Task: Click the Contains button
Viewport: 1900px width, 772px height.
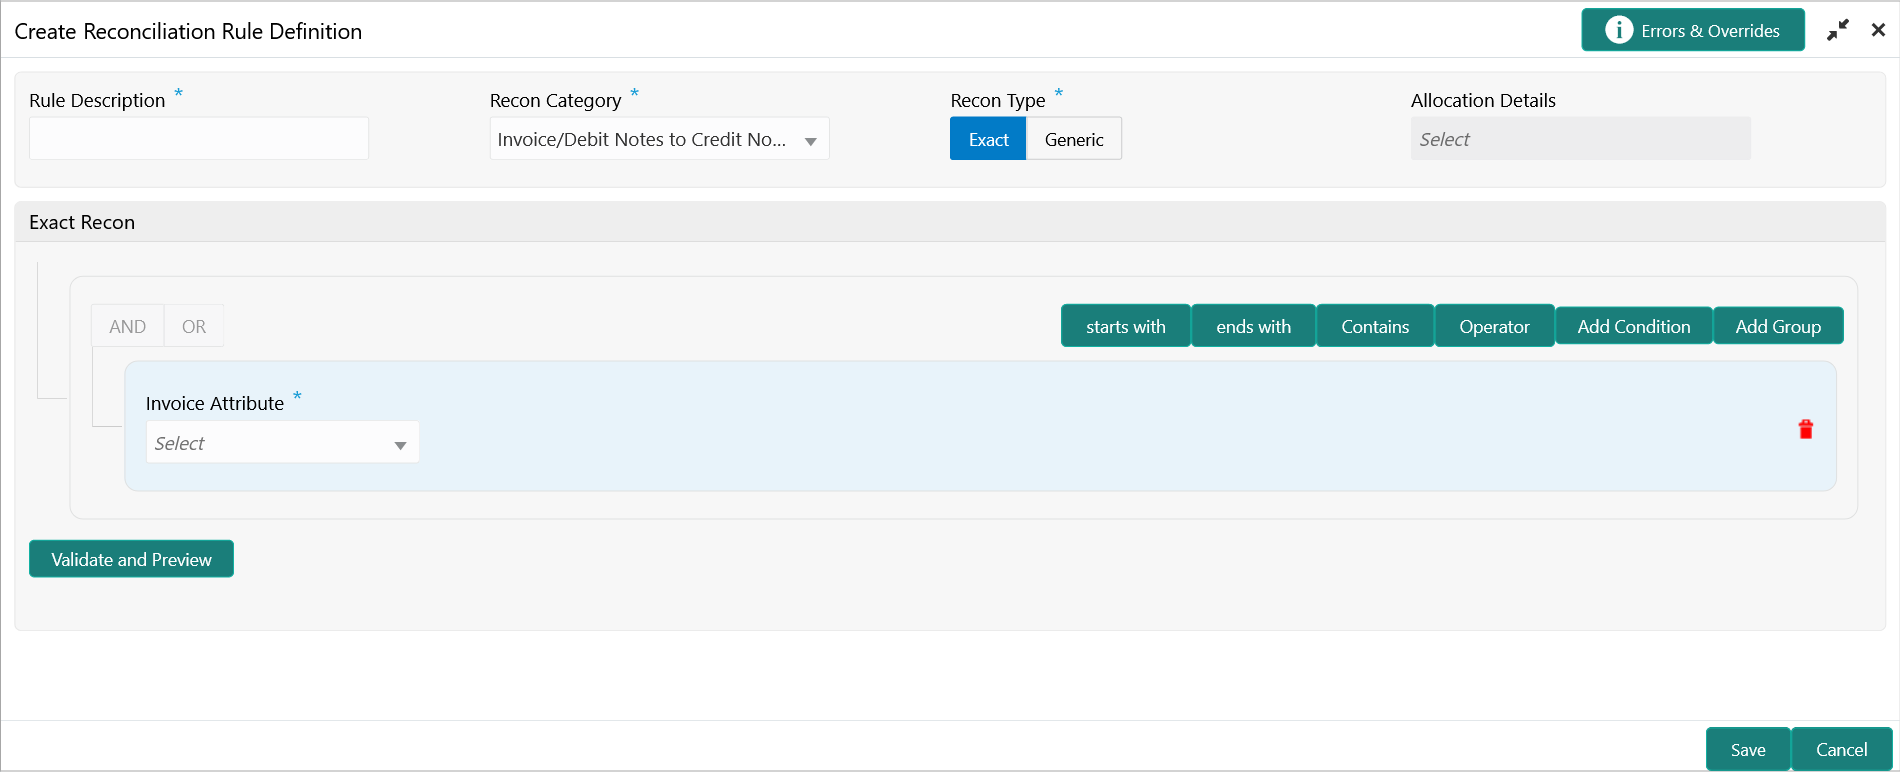Action: [1375, 326]
